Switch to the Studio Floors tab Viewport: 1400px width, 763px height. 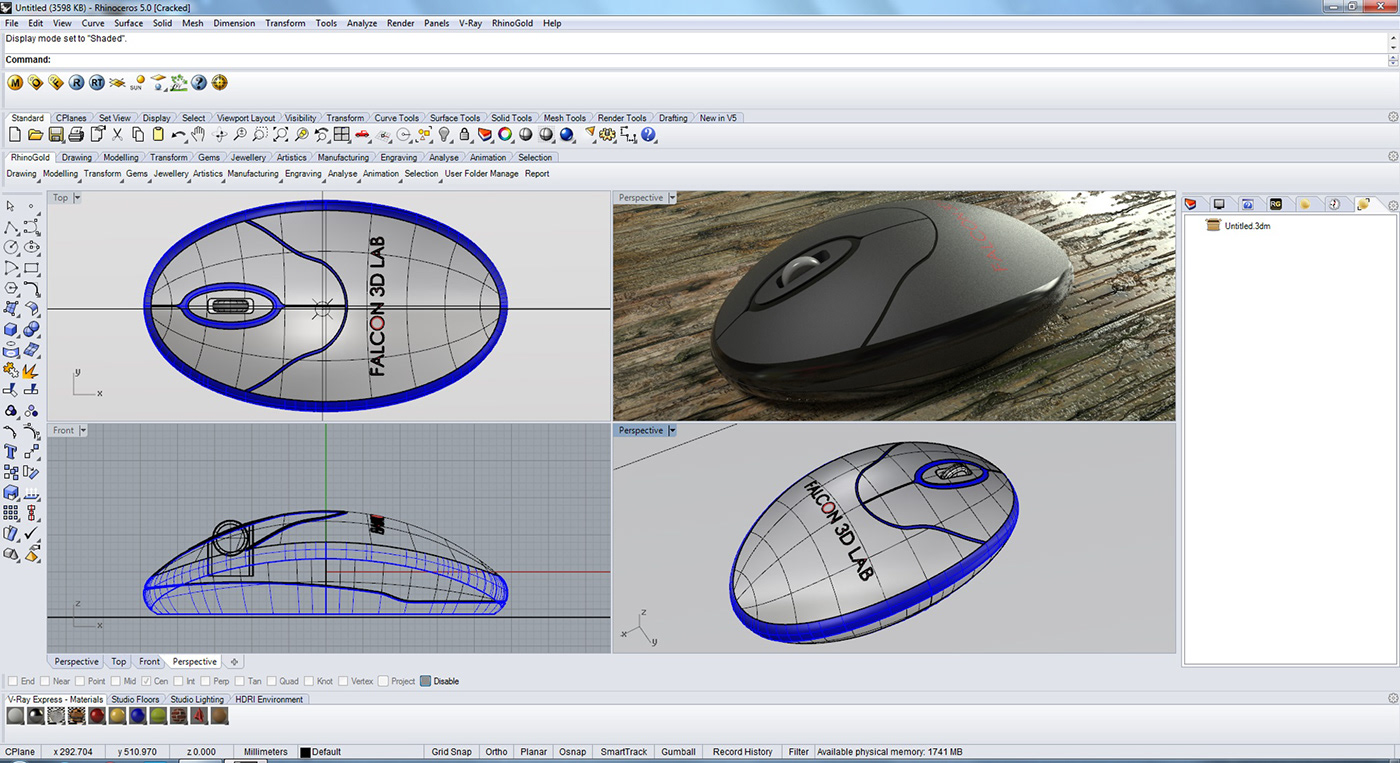[135, 699]
